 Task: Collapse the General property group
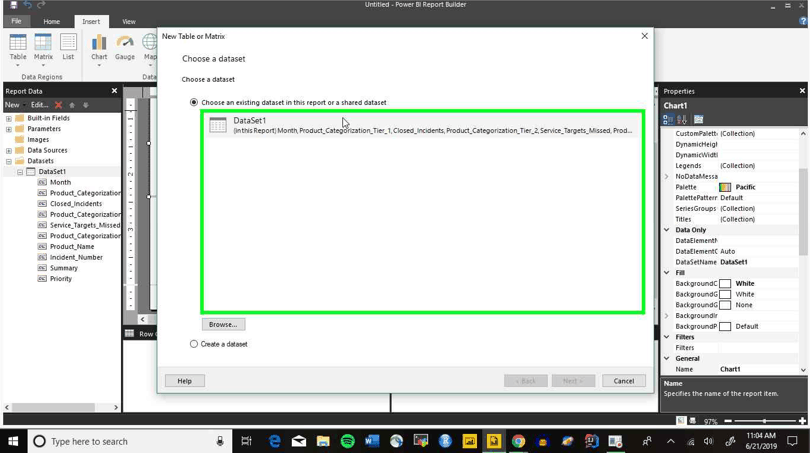click(666, 358)
